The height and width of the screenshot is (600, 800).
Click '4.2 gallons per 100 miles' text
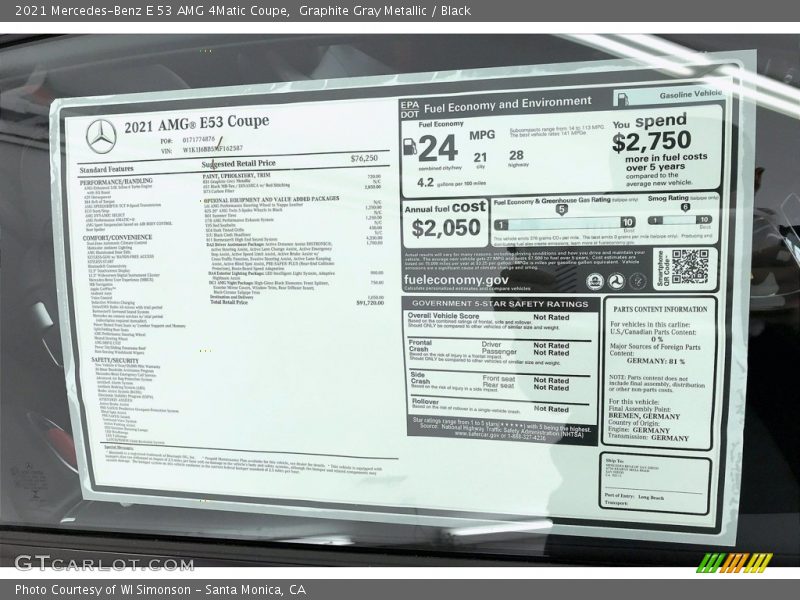pyautogui.click(x=451, y=182)
